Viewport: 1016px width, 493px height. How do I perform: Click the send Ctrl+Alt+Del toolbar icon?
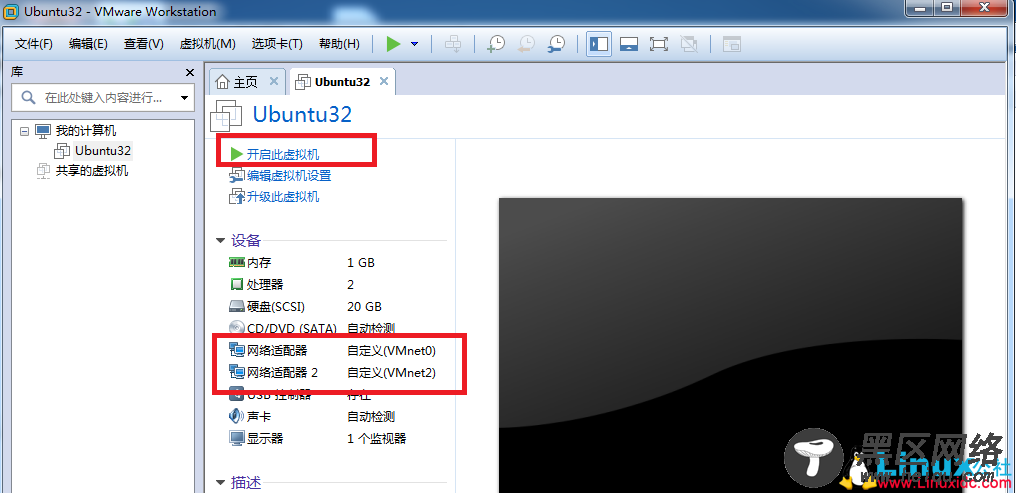[x=453, y=44]
